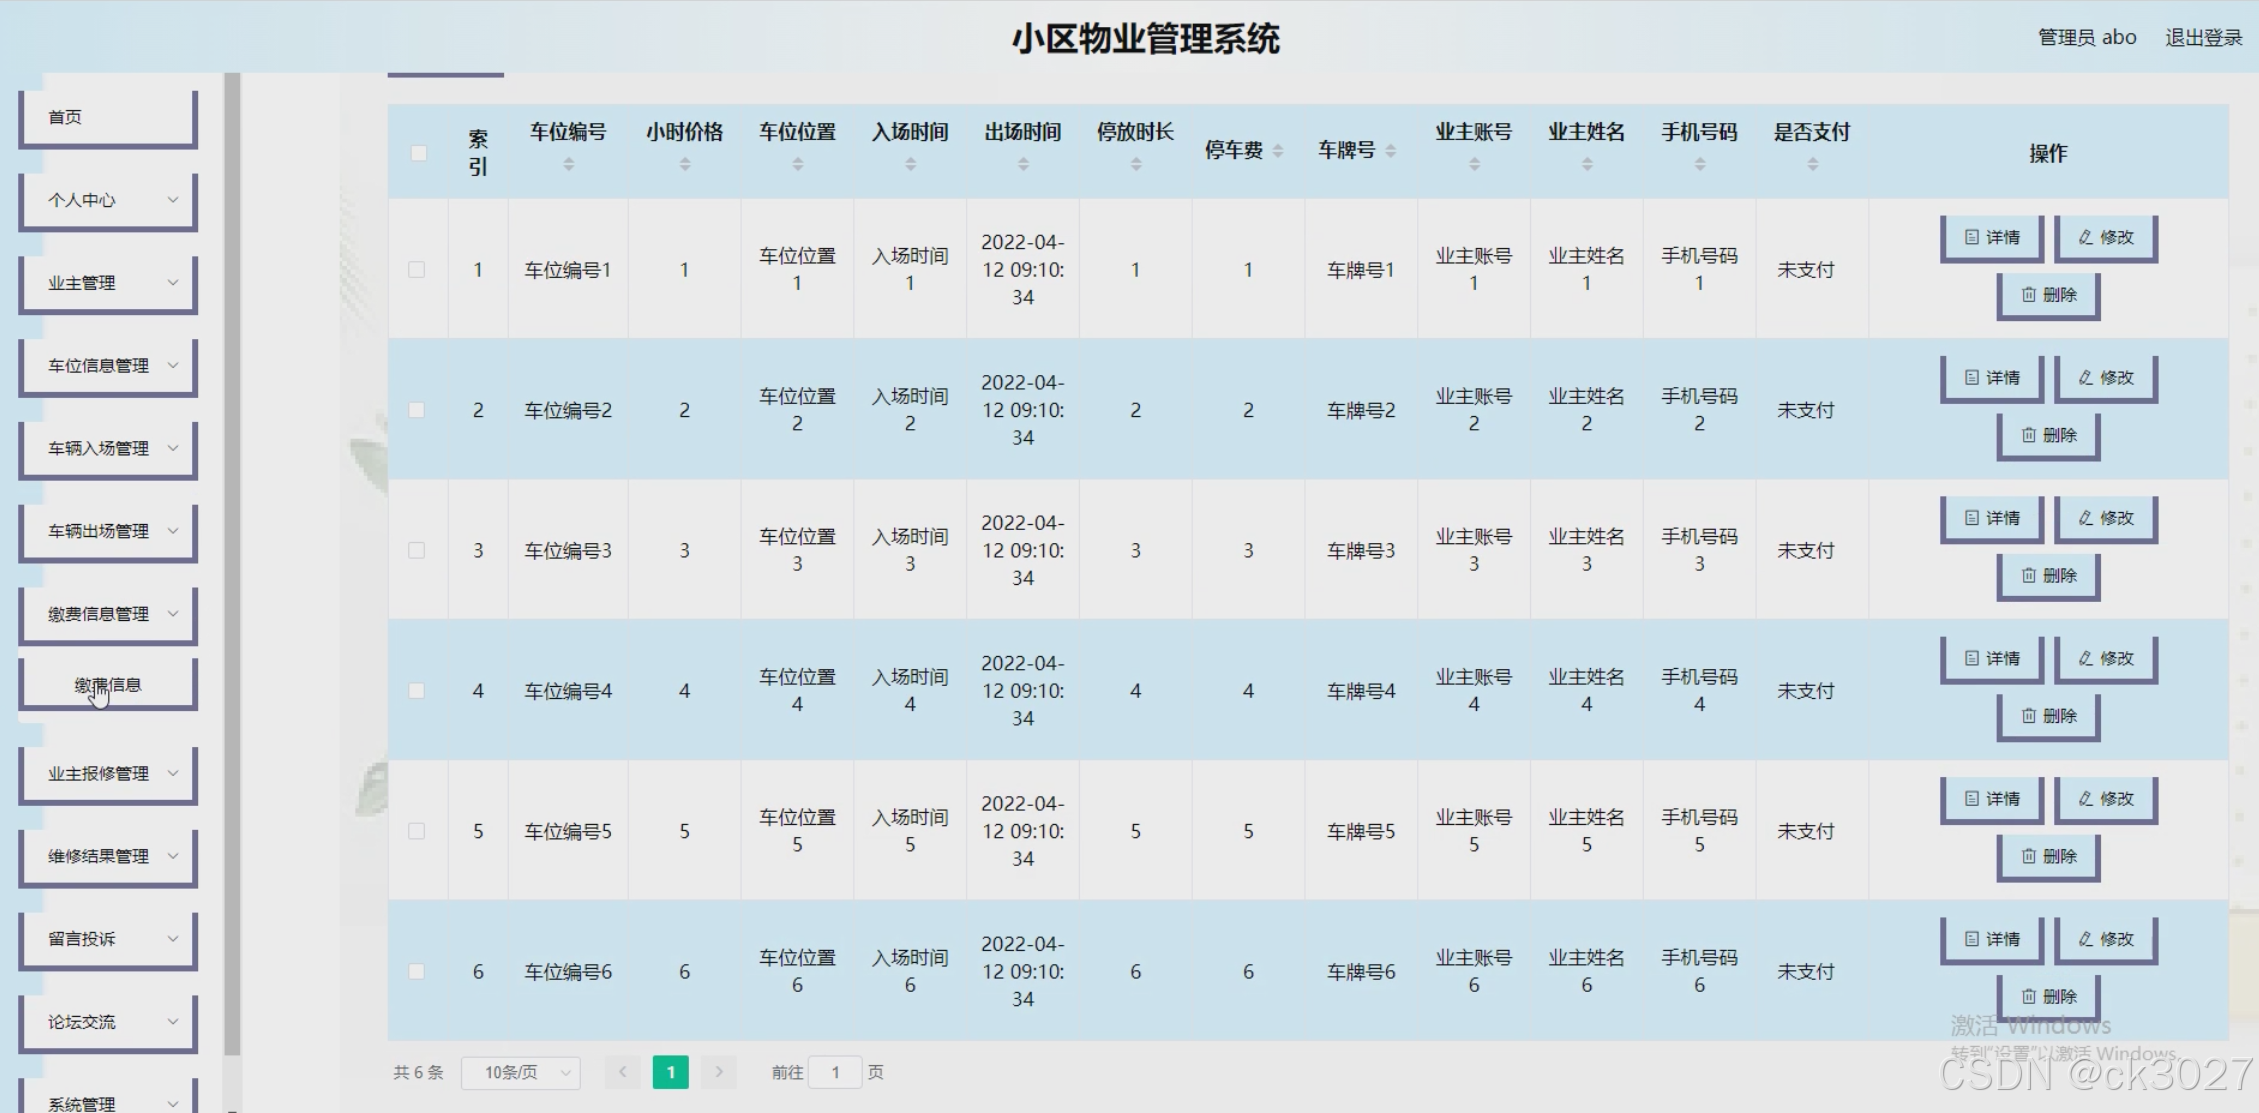This screenshot has height=1113, width=2259.
Task: Open the 10条/页 page size dropdown
Action: [521, 1072]
